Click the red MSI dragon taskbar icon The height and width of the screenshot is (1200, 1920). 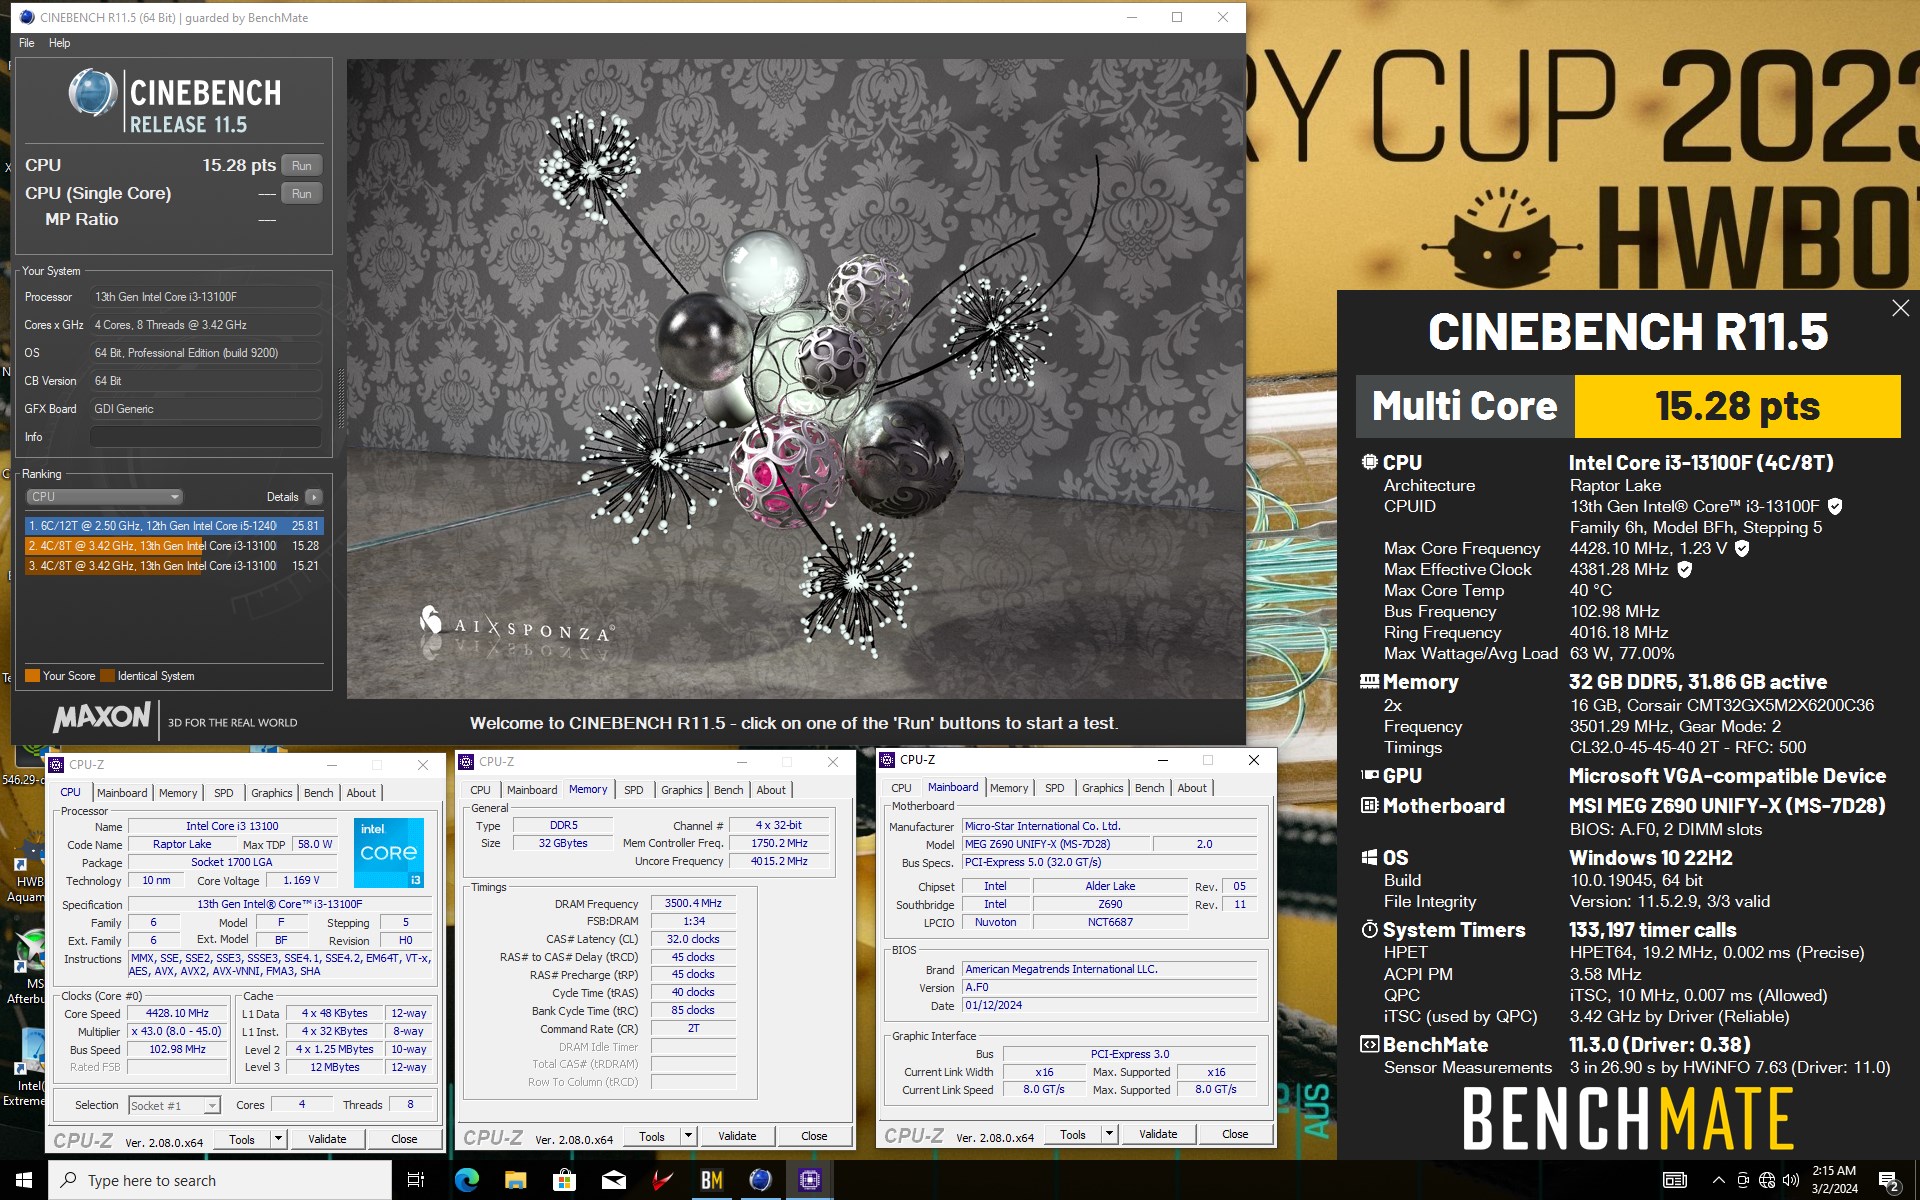pos(662,1180)
